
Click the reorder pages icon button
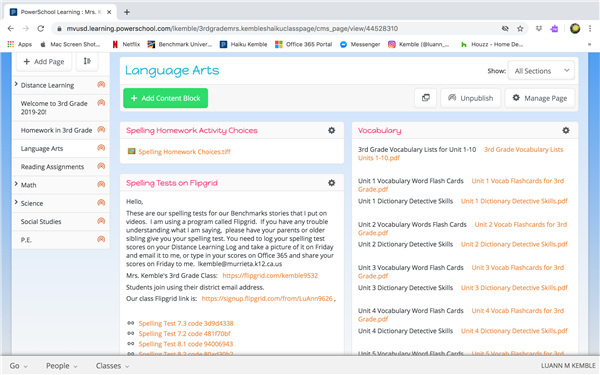tap(87, 61)
